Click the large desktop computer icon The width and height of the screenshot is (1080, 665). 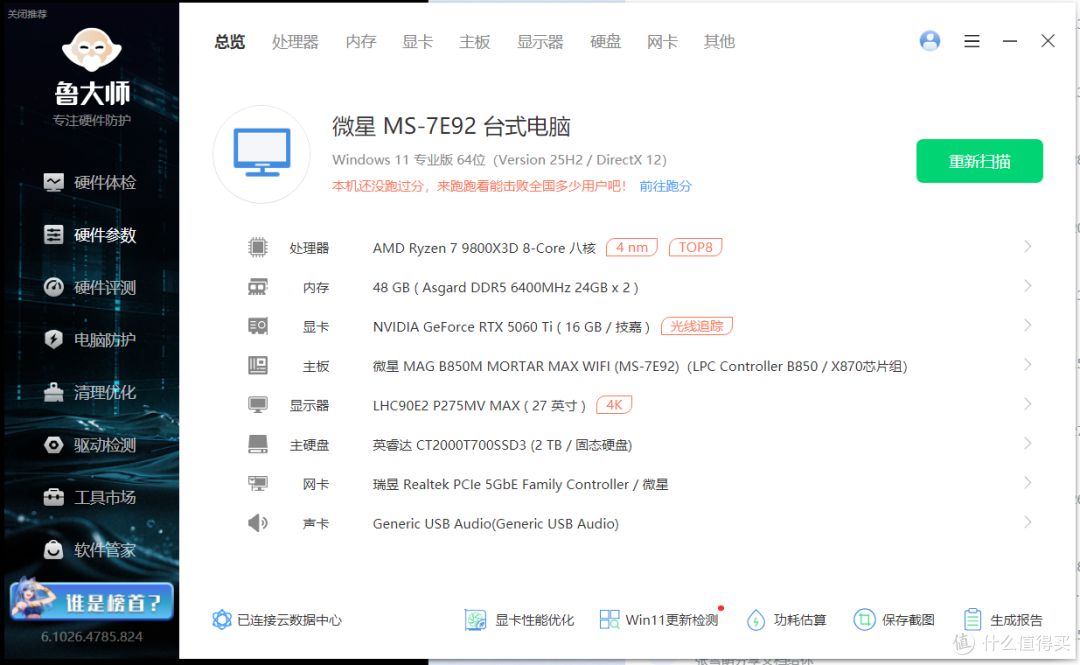[x=262, y=154]
